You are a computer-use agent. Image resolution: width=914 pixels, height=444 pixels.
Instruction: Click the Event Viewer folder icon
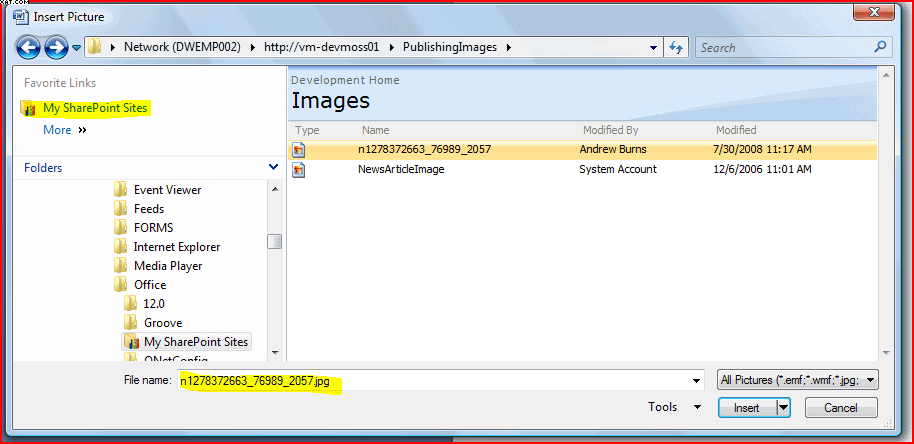point(121,190)
